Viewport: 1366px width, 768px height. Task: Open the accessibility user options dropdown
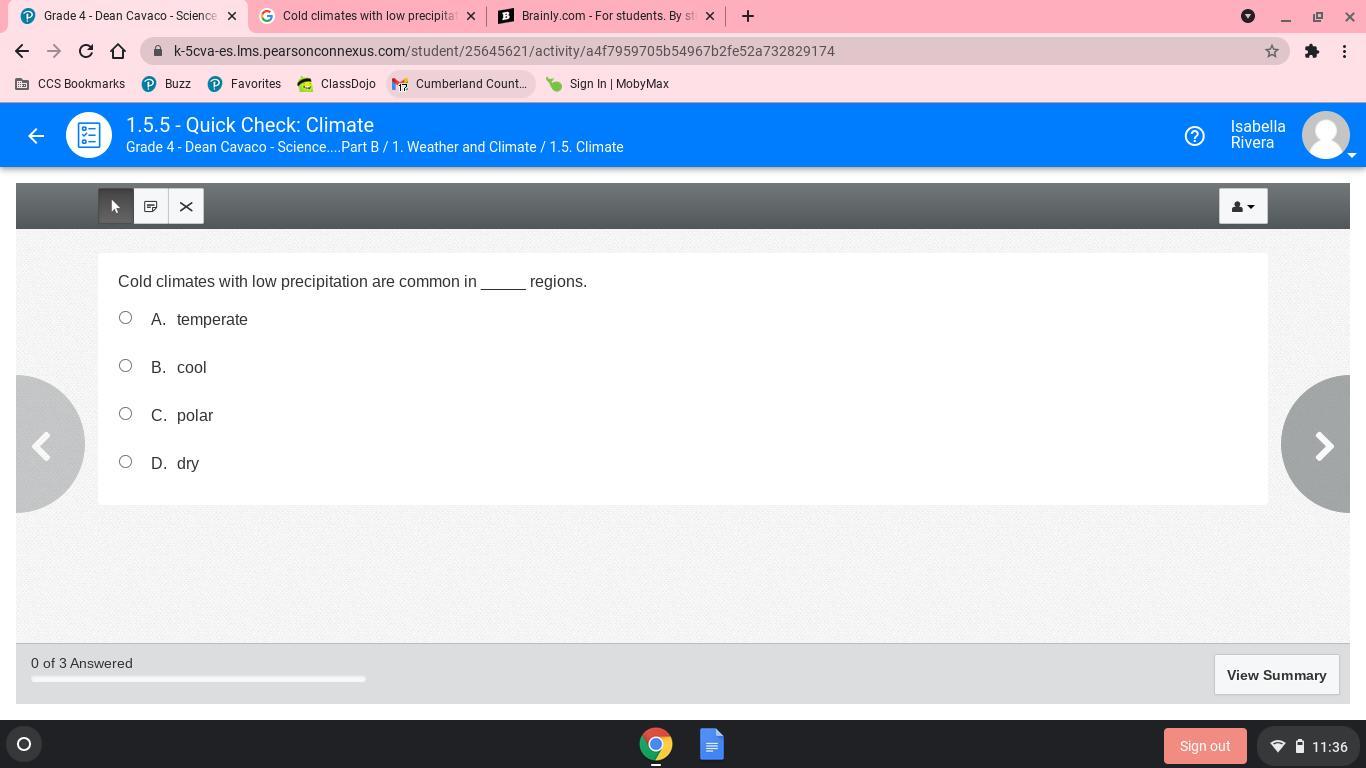[x=1243, y=206]
